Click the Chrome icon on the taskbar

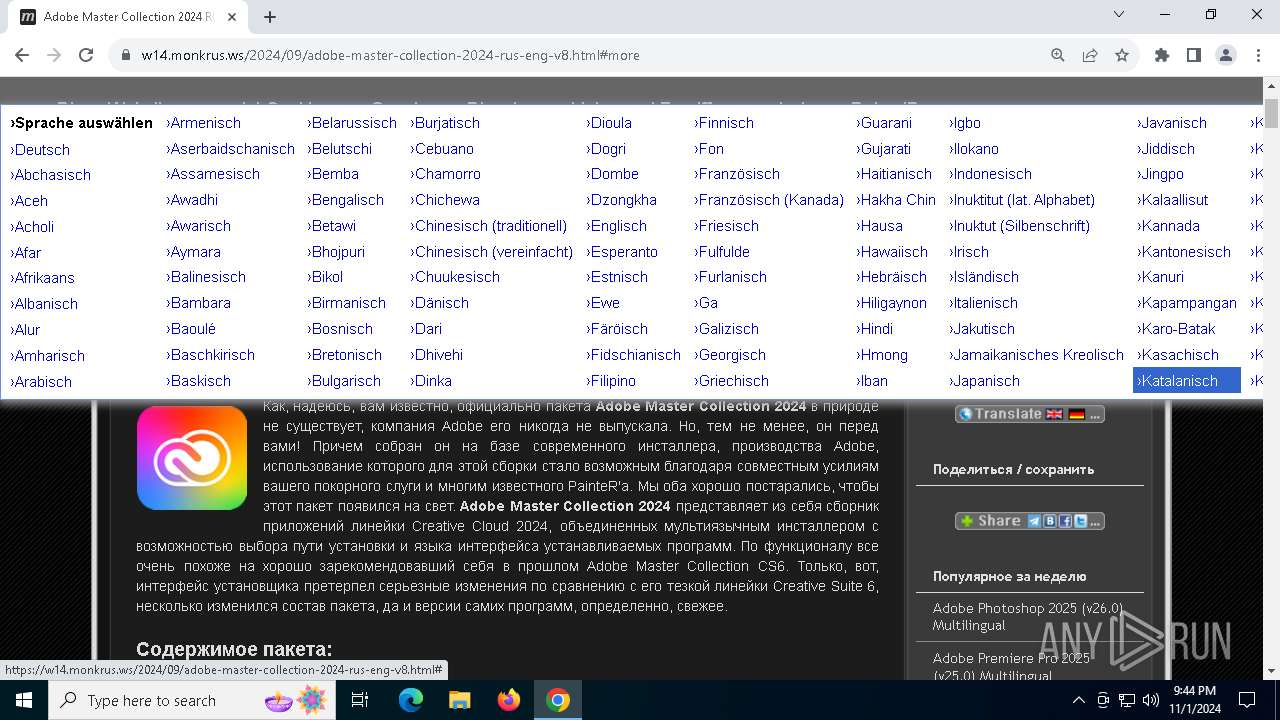click(558, 700)
